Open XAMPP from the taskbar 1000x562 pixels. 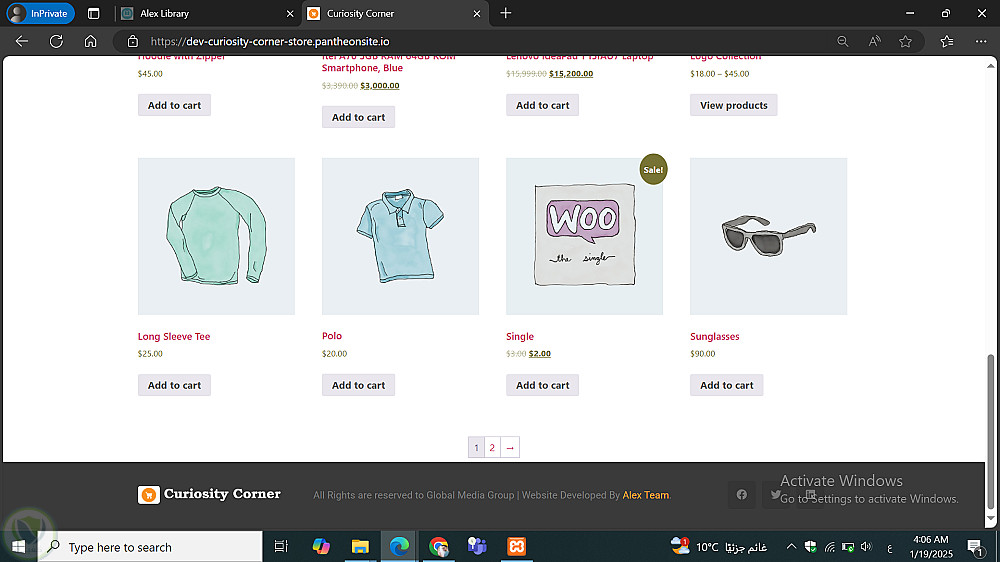click(517, 547)
